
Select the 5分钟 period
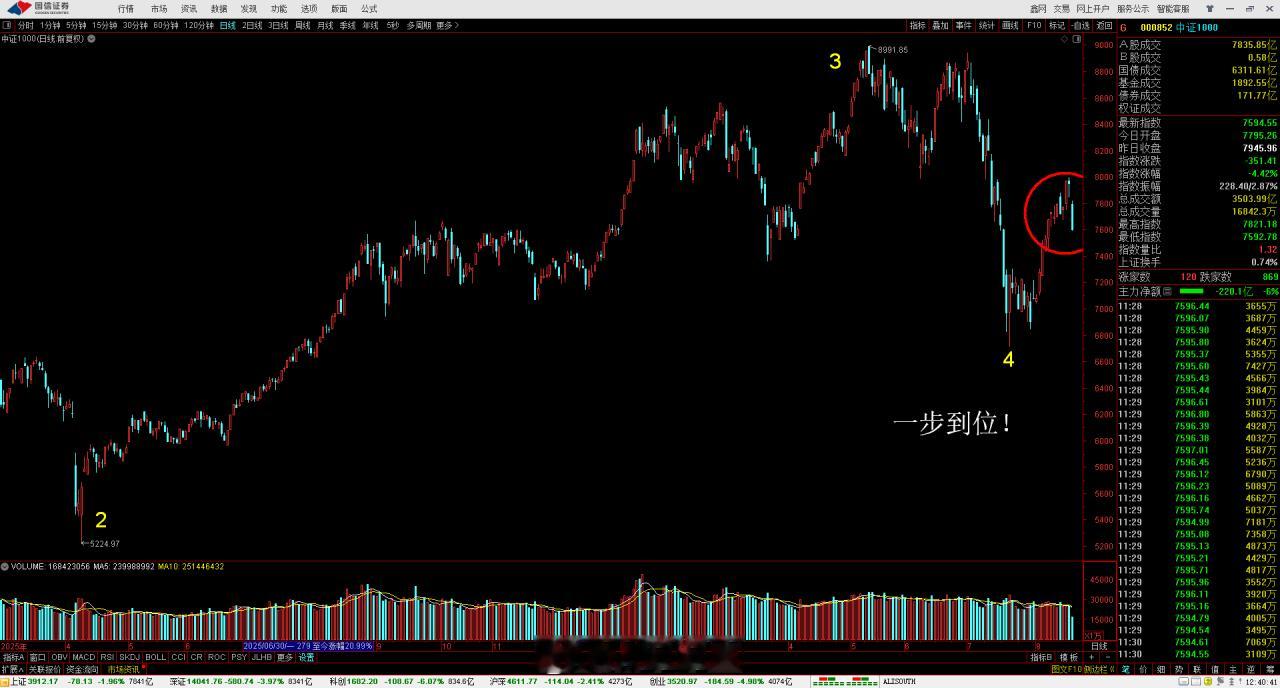tap(76, 25)
